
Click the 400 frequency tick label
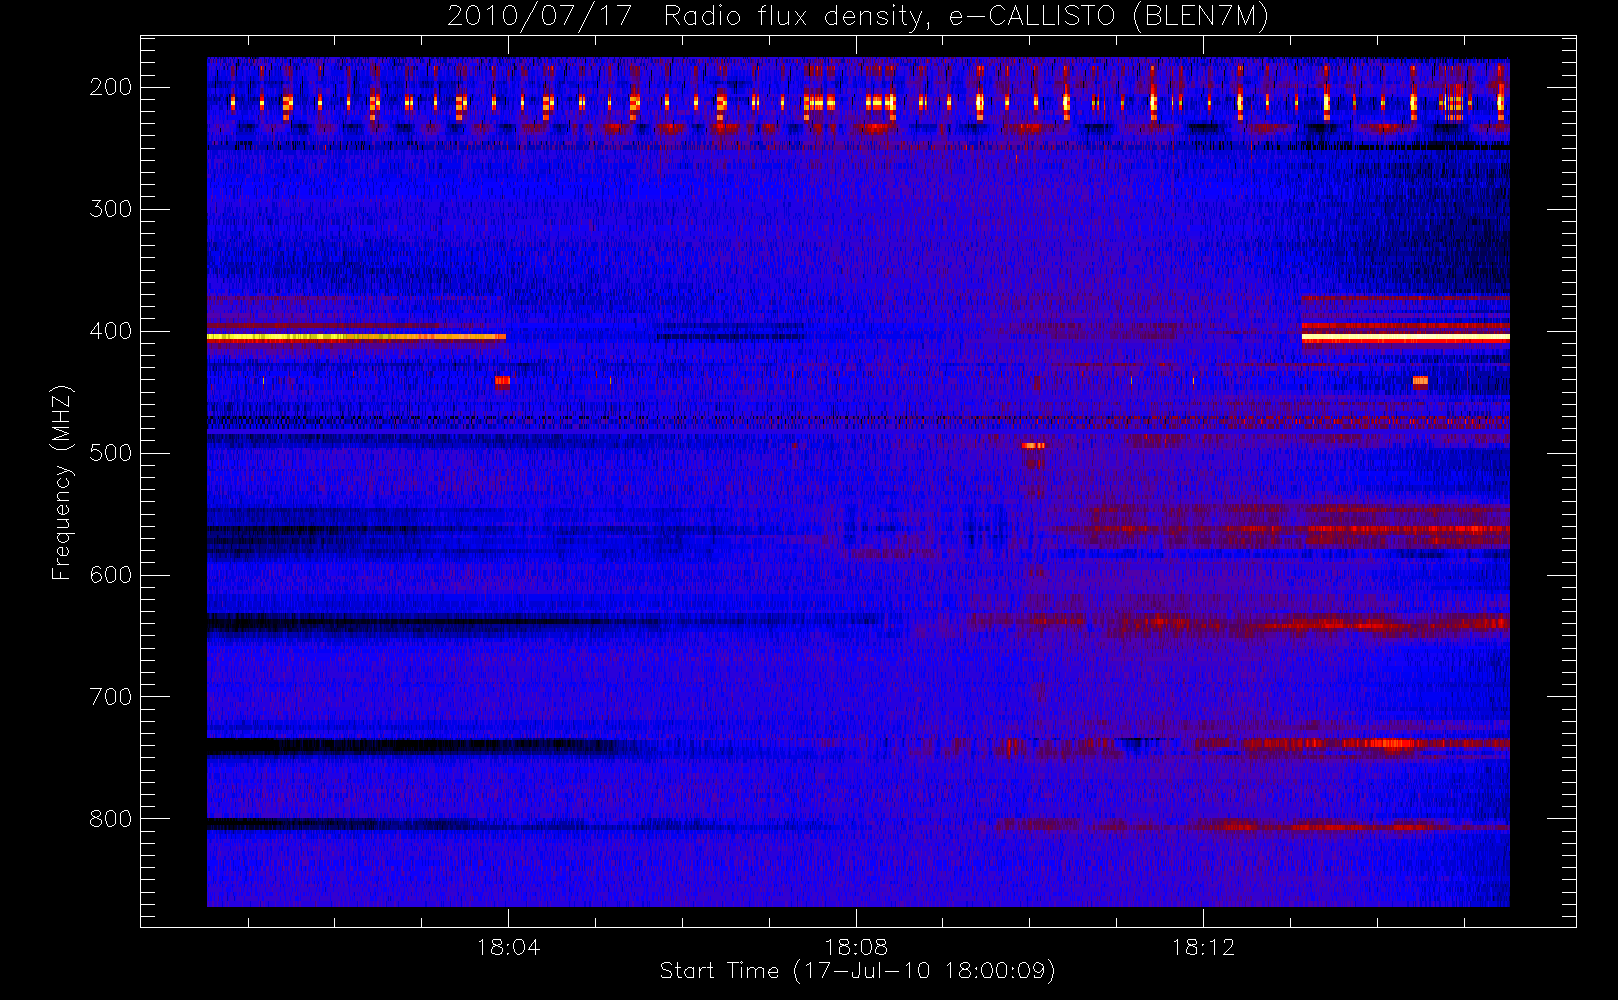click(110, 331)
